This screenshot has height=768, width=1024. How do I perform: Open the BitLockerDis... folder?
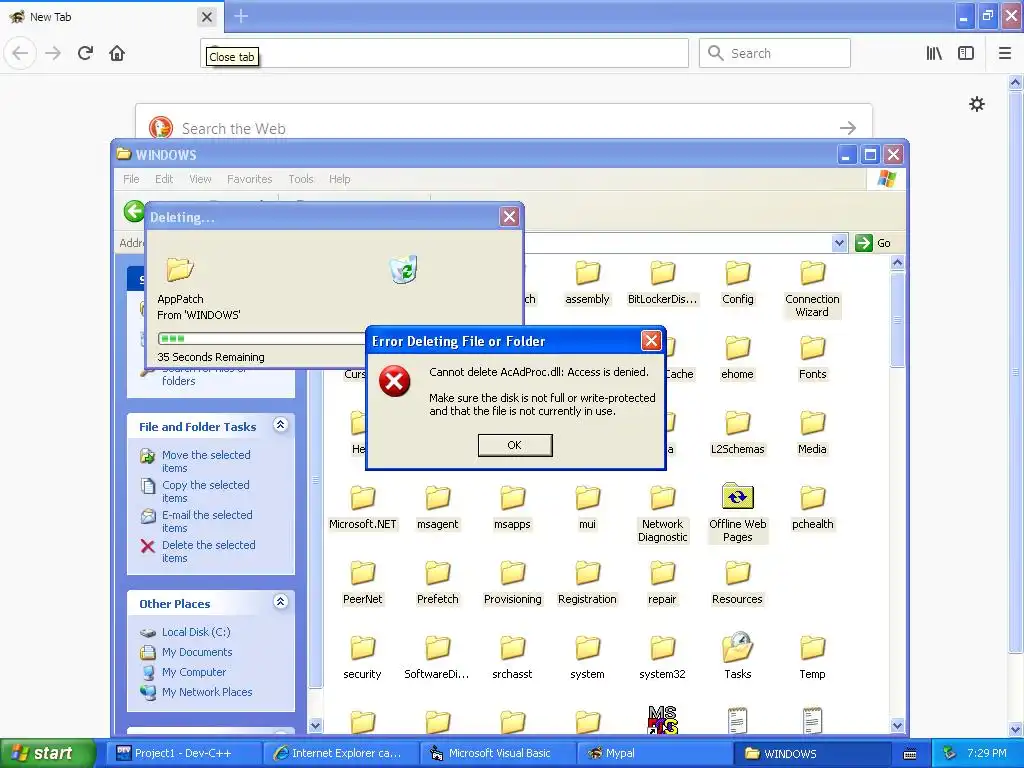click(662, 283)
